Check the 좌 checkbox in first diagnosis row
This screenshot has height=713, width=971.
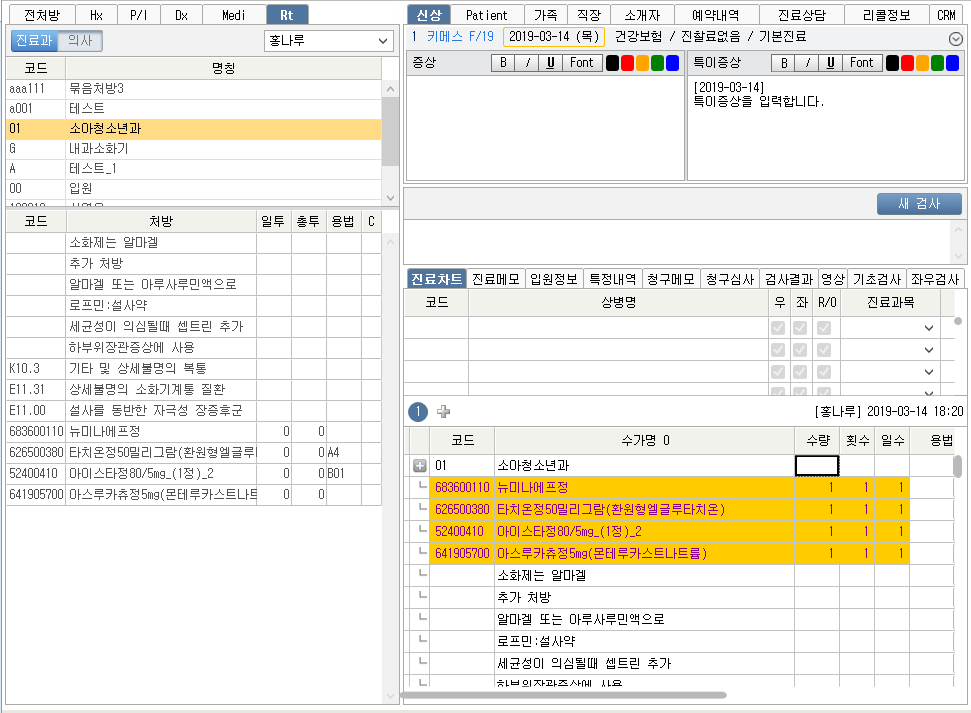click(x=801, y=328)
